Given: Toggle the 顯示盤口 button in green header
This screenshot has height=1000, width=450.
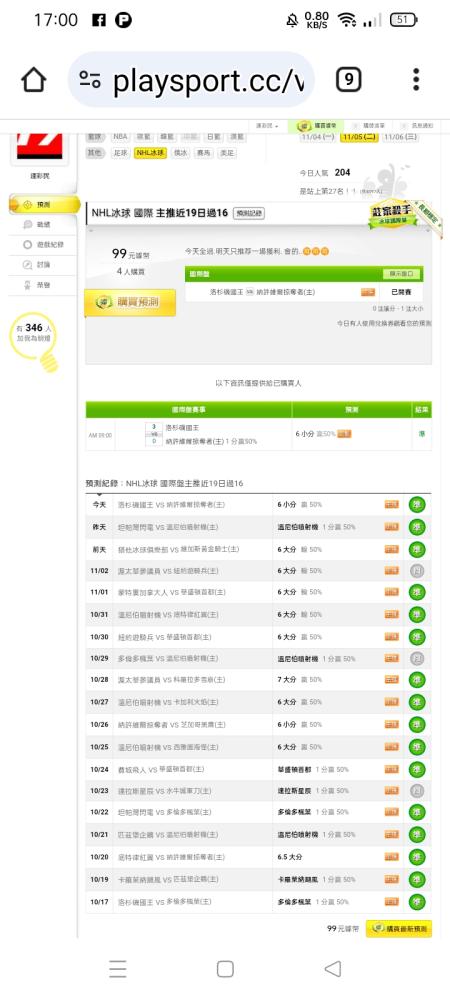Looking at the screenshot, I should pyautogui.click(x=402, y=274).
